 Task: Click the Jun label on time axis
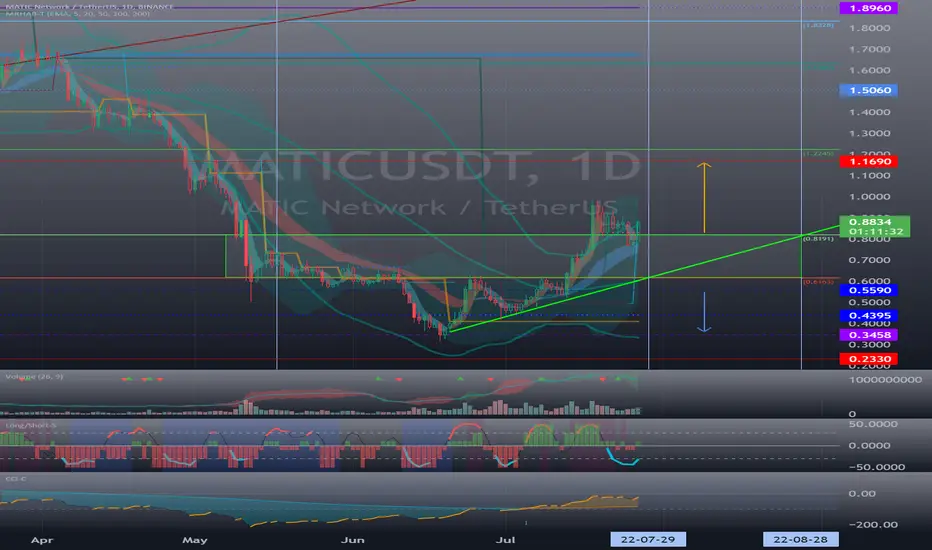352,540
